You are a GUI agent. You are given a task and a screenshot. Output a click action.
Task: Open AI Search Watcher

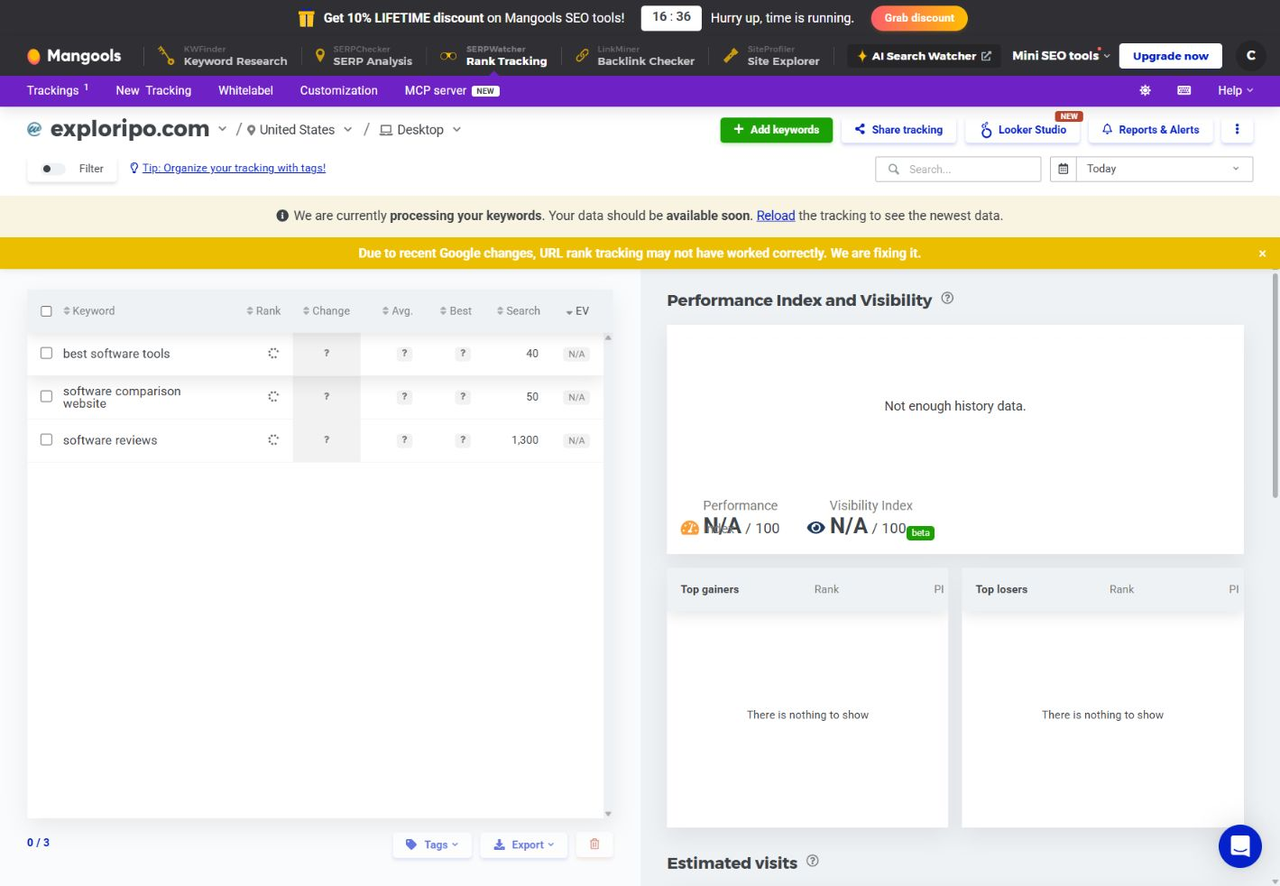pos(924,56)
